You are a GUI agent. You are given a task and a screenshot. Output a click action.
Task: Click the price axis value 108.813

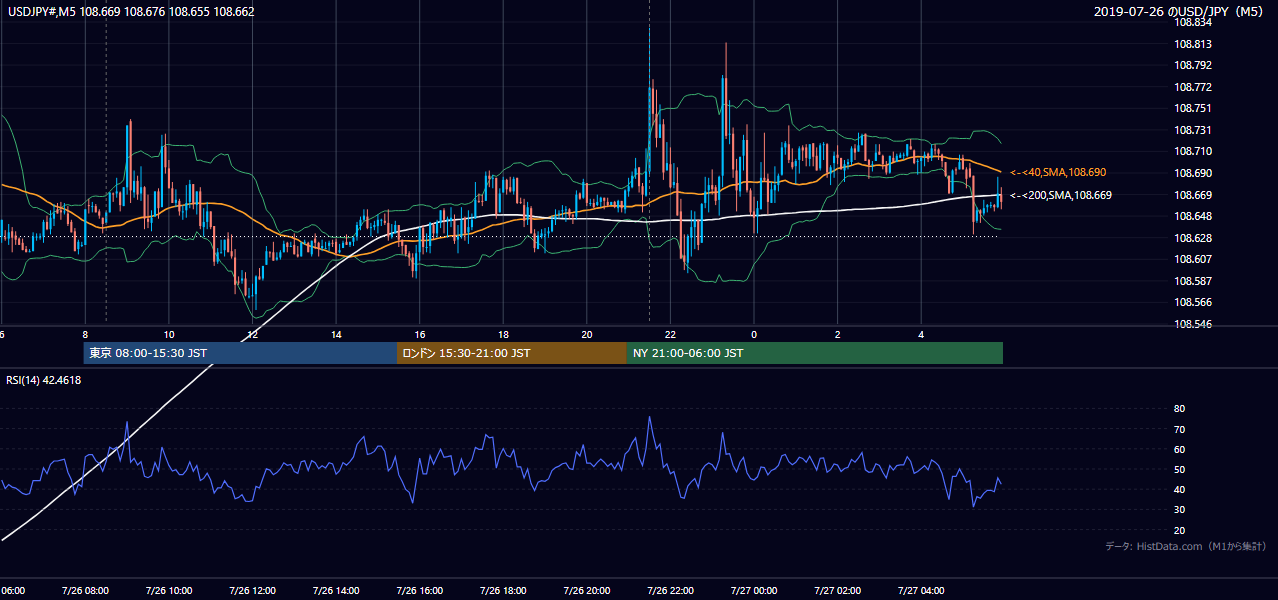[x=1194, y=44]
